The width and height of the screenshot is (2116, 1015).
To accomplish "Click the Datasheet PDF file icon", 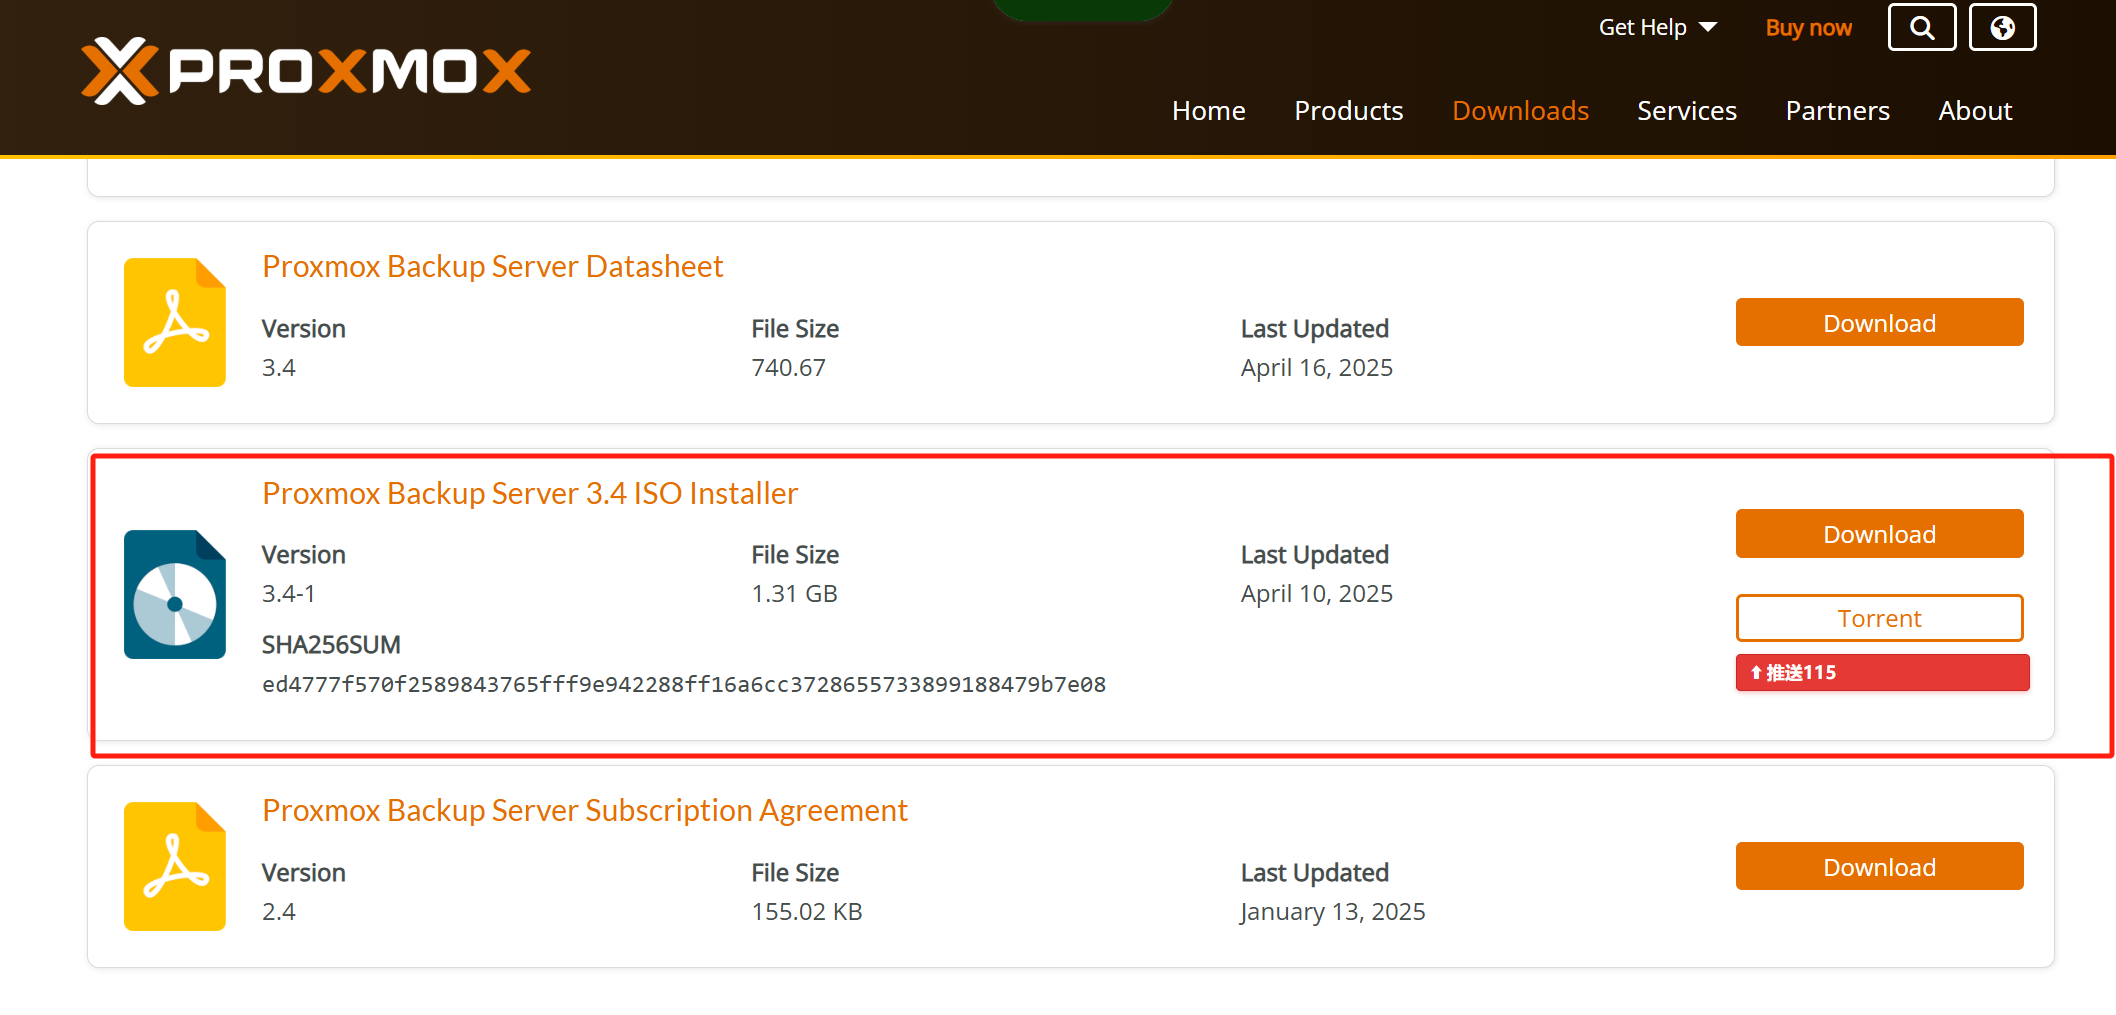I will [x=175, y=322].
